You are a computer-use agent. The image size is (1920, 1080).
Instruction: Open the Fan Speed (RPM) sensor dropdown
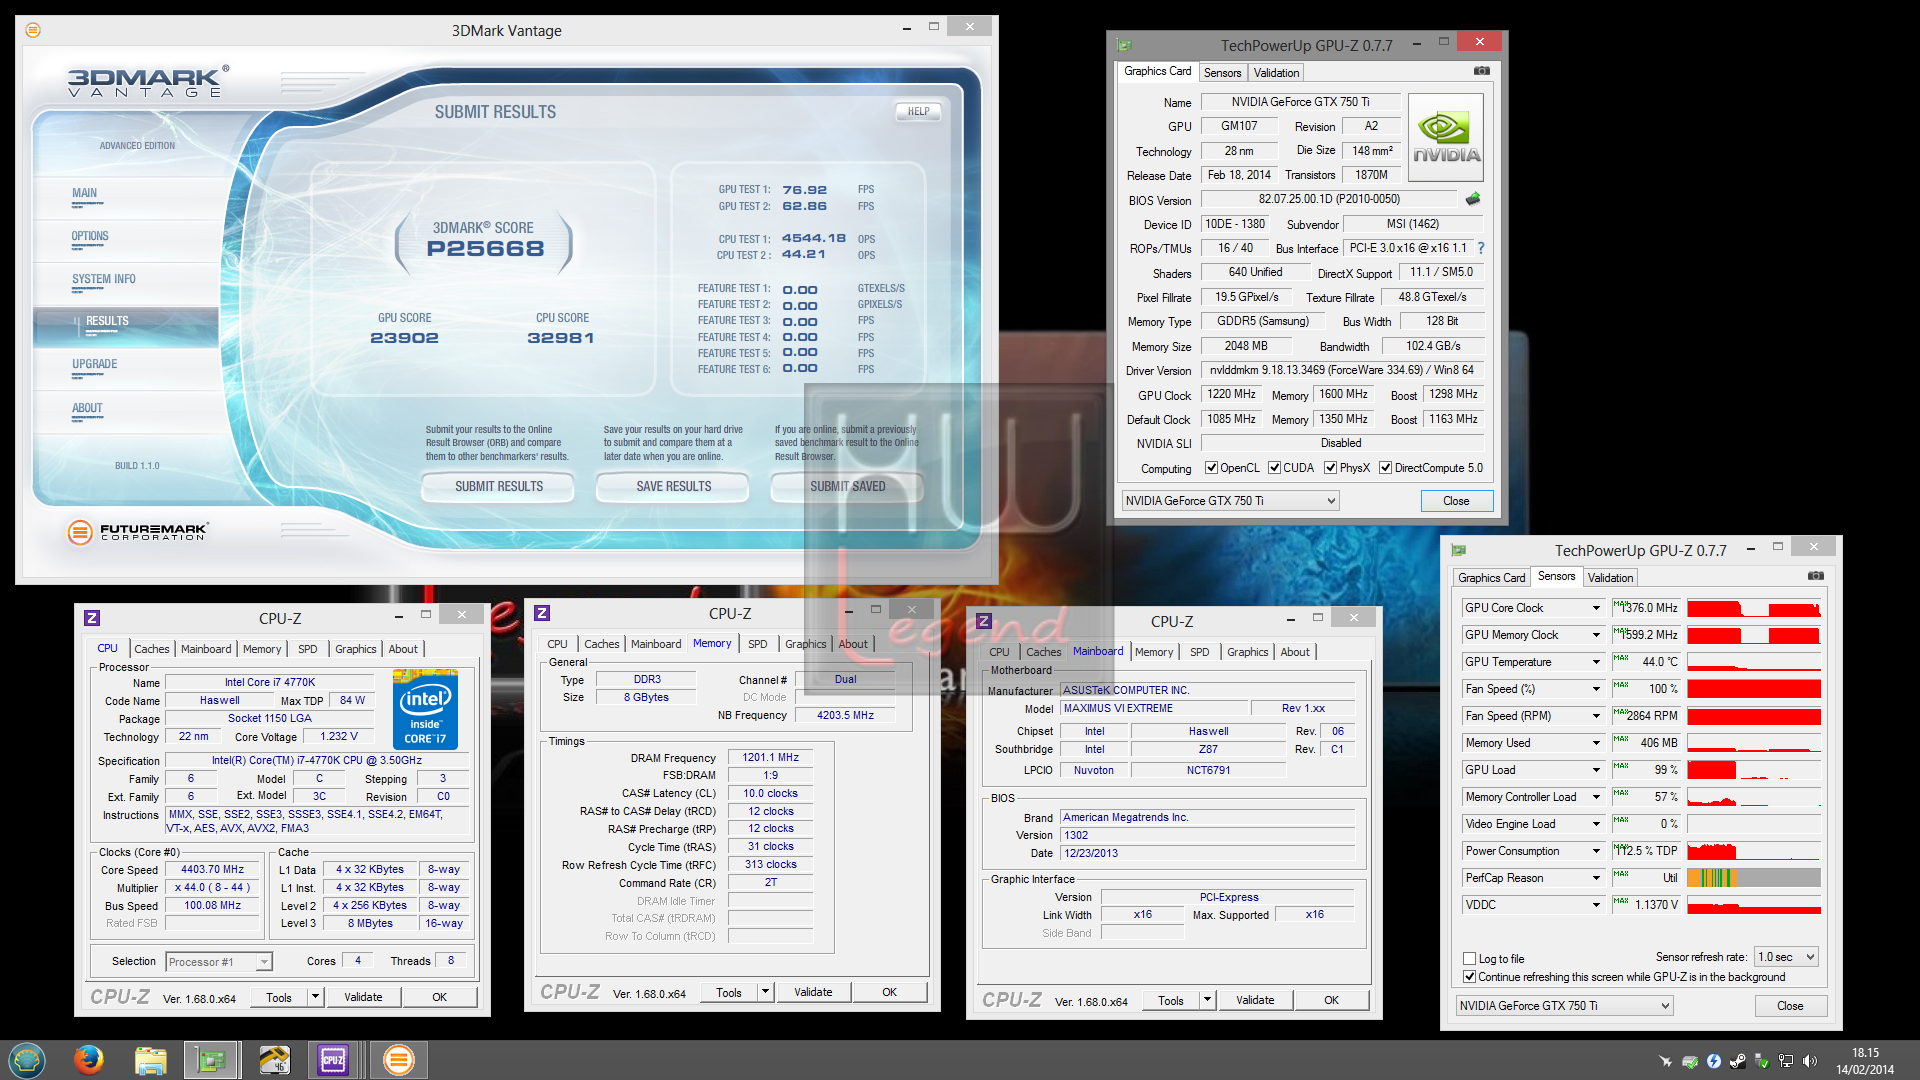[1596, 716]
